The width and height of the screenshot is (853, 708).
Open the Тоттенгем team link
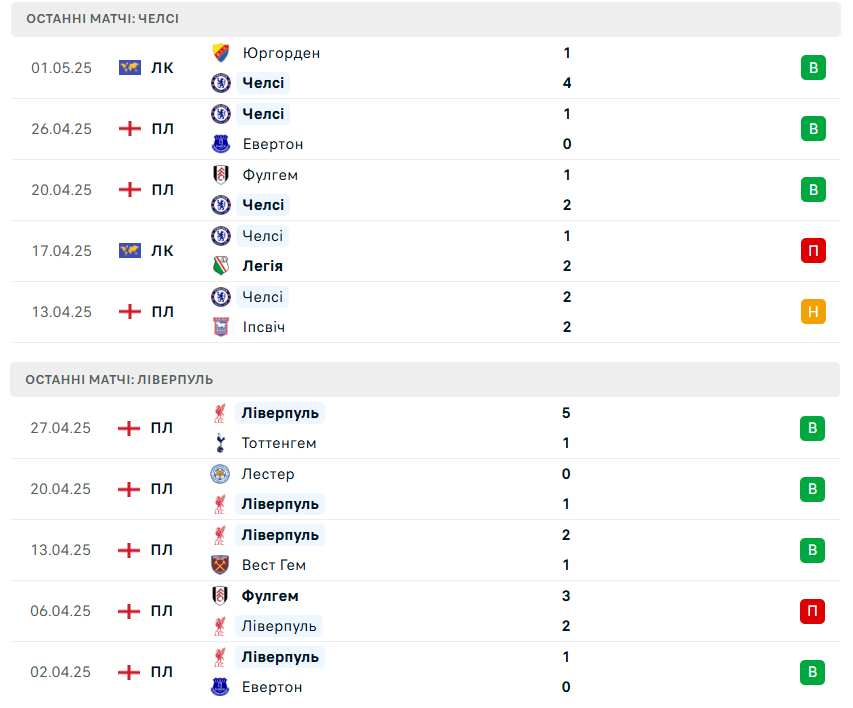(279, 443)
